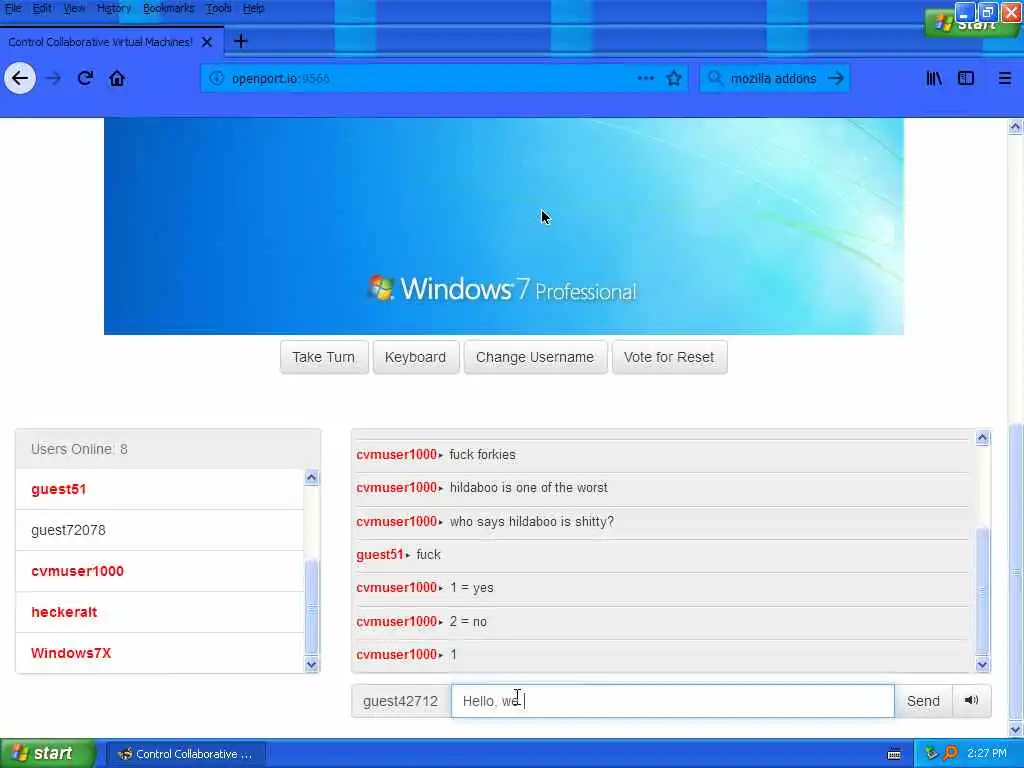Open the Bookmarks menu
1024x768 pixels.
[x=168, y=8]
